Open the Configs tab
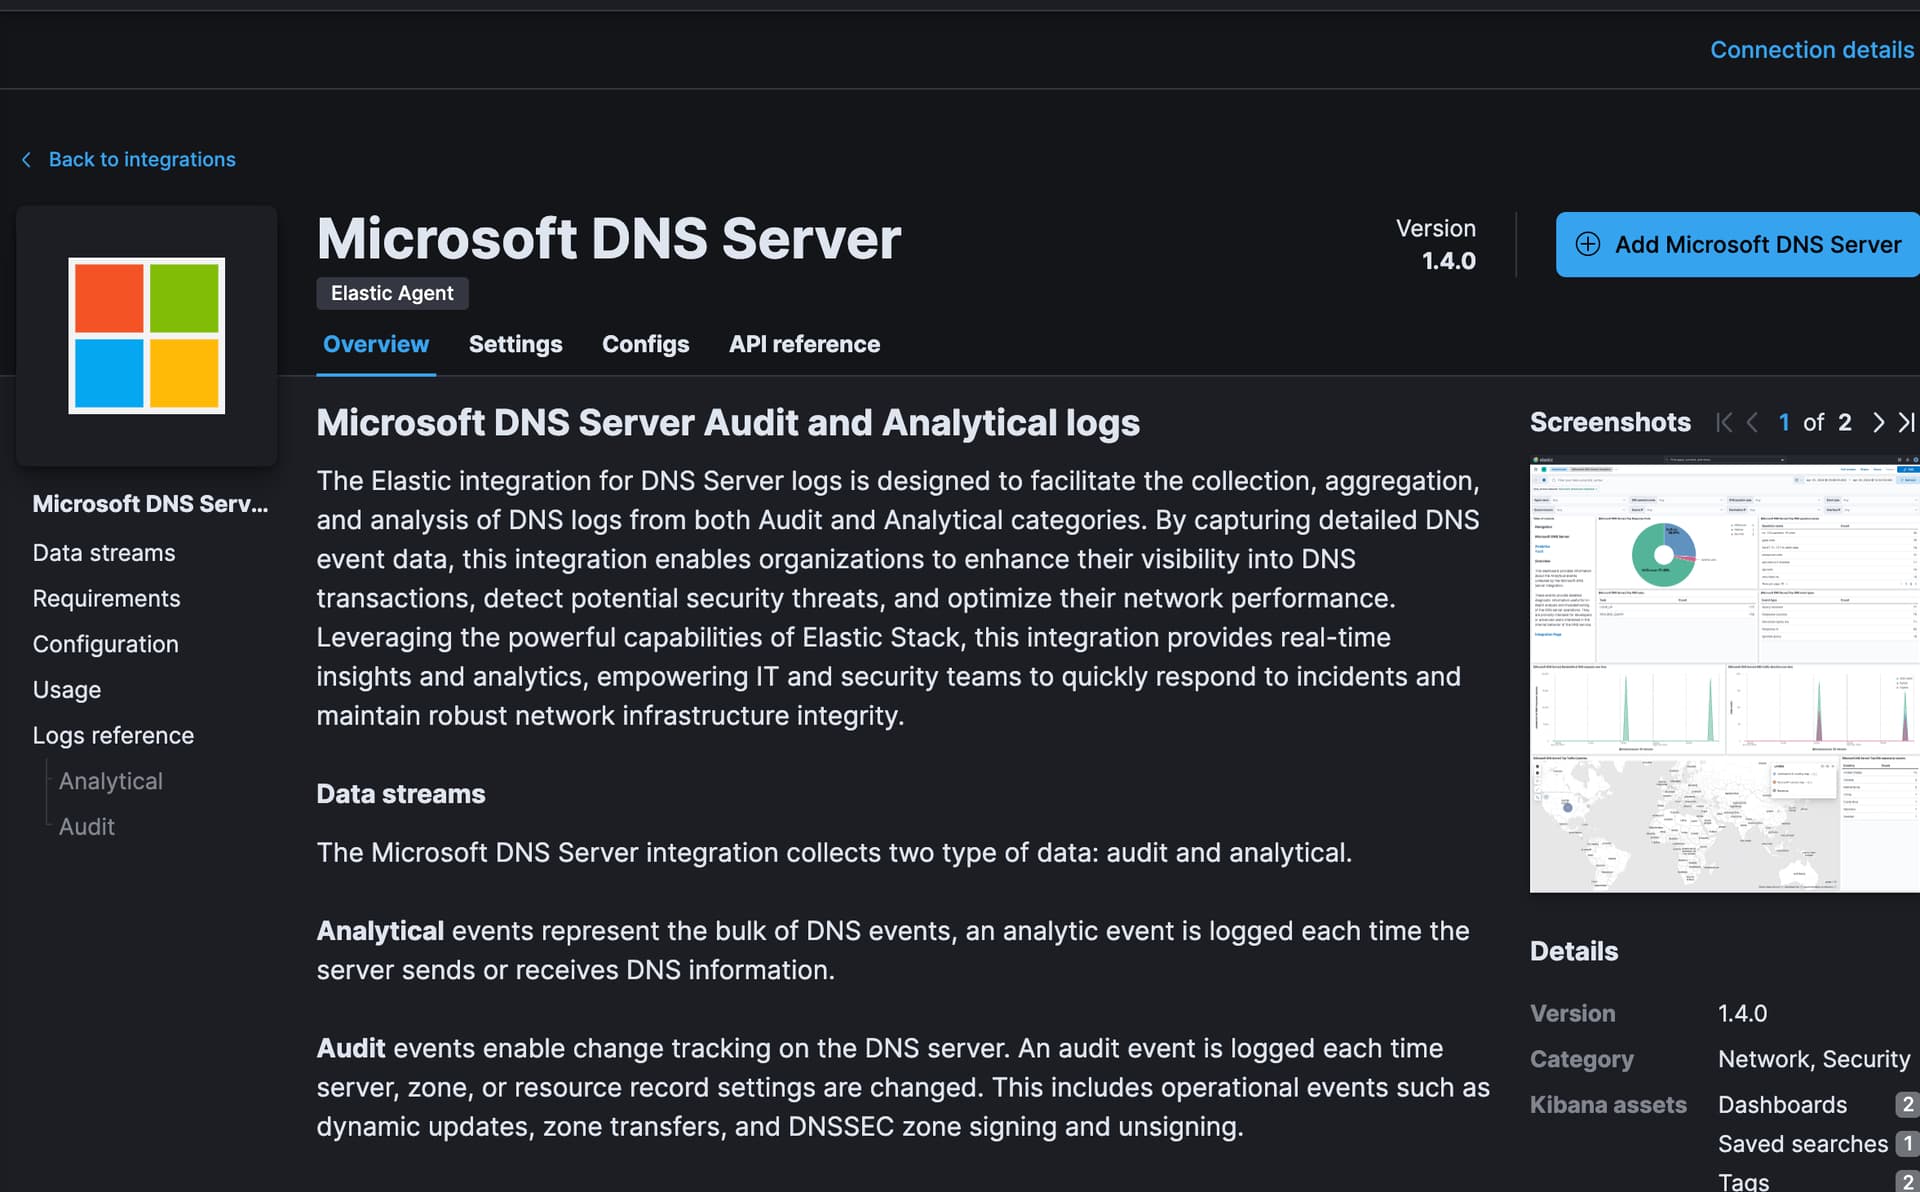1920x1192 pixels. click(x=645, y=345)
